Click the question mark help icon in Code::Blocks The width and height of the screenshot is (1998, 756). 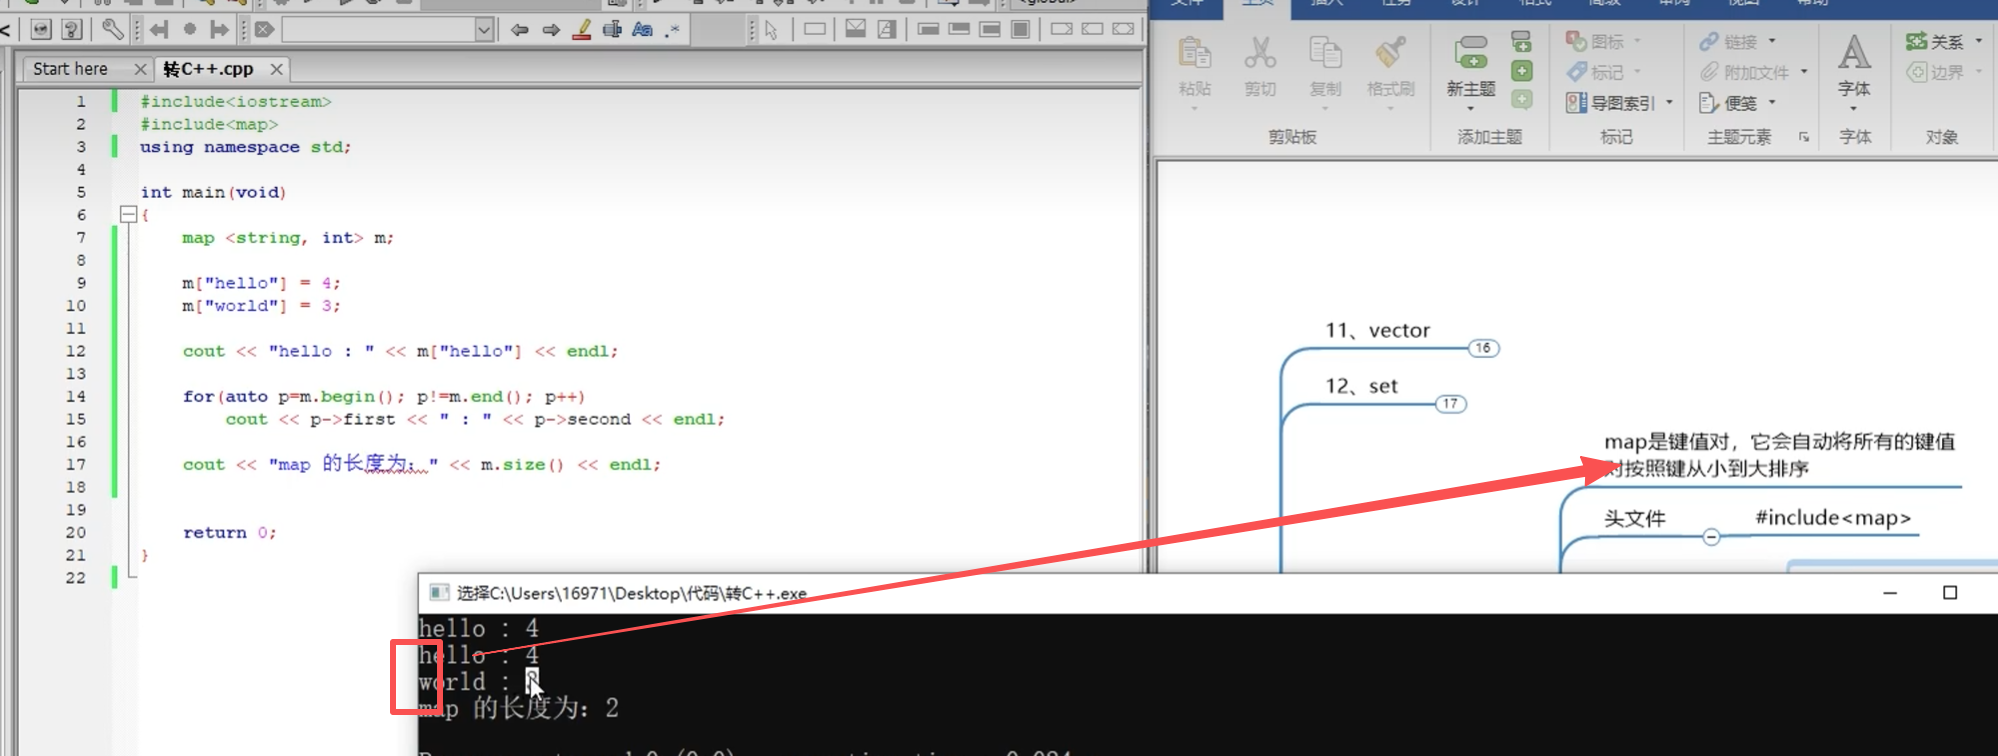point(71,29)
